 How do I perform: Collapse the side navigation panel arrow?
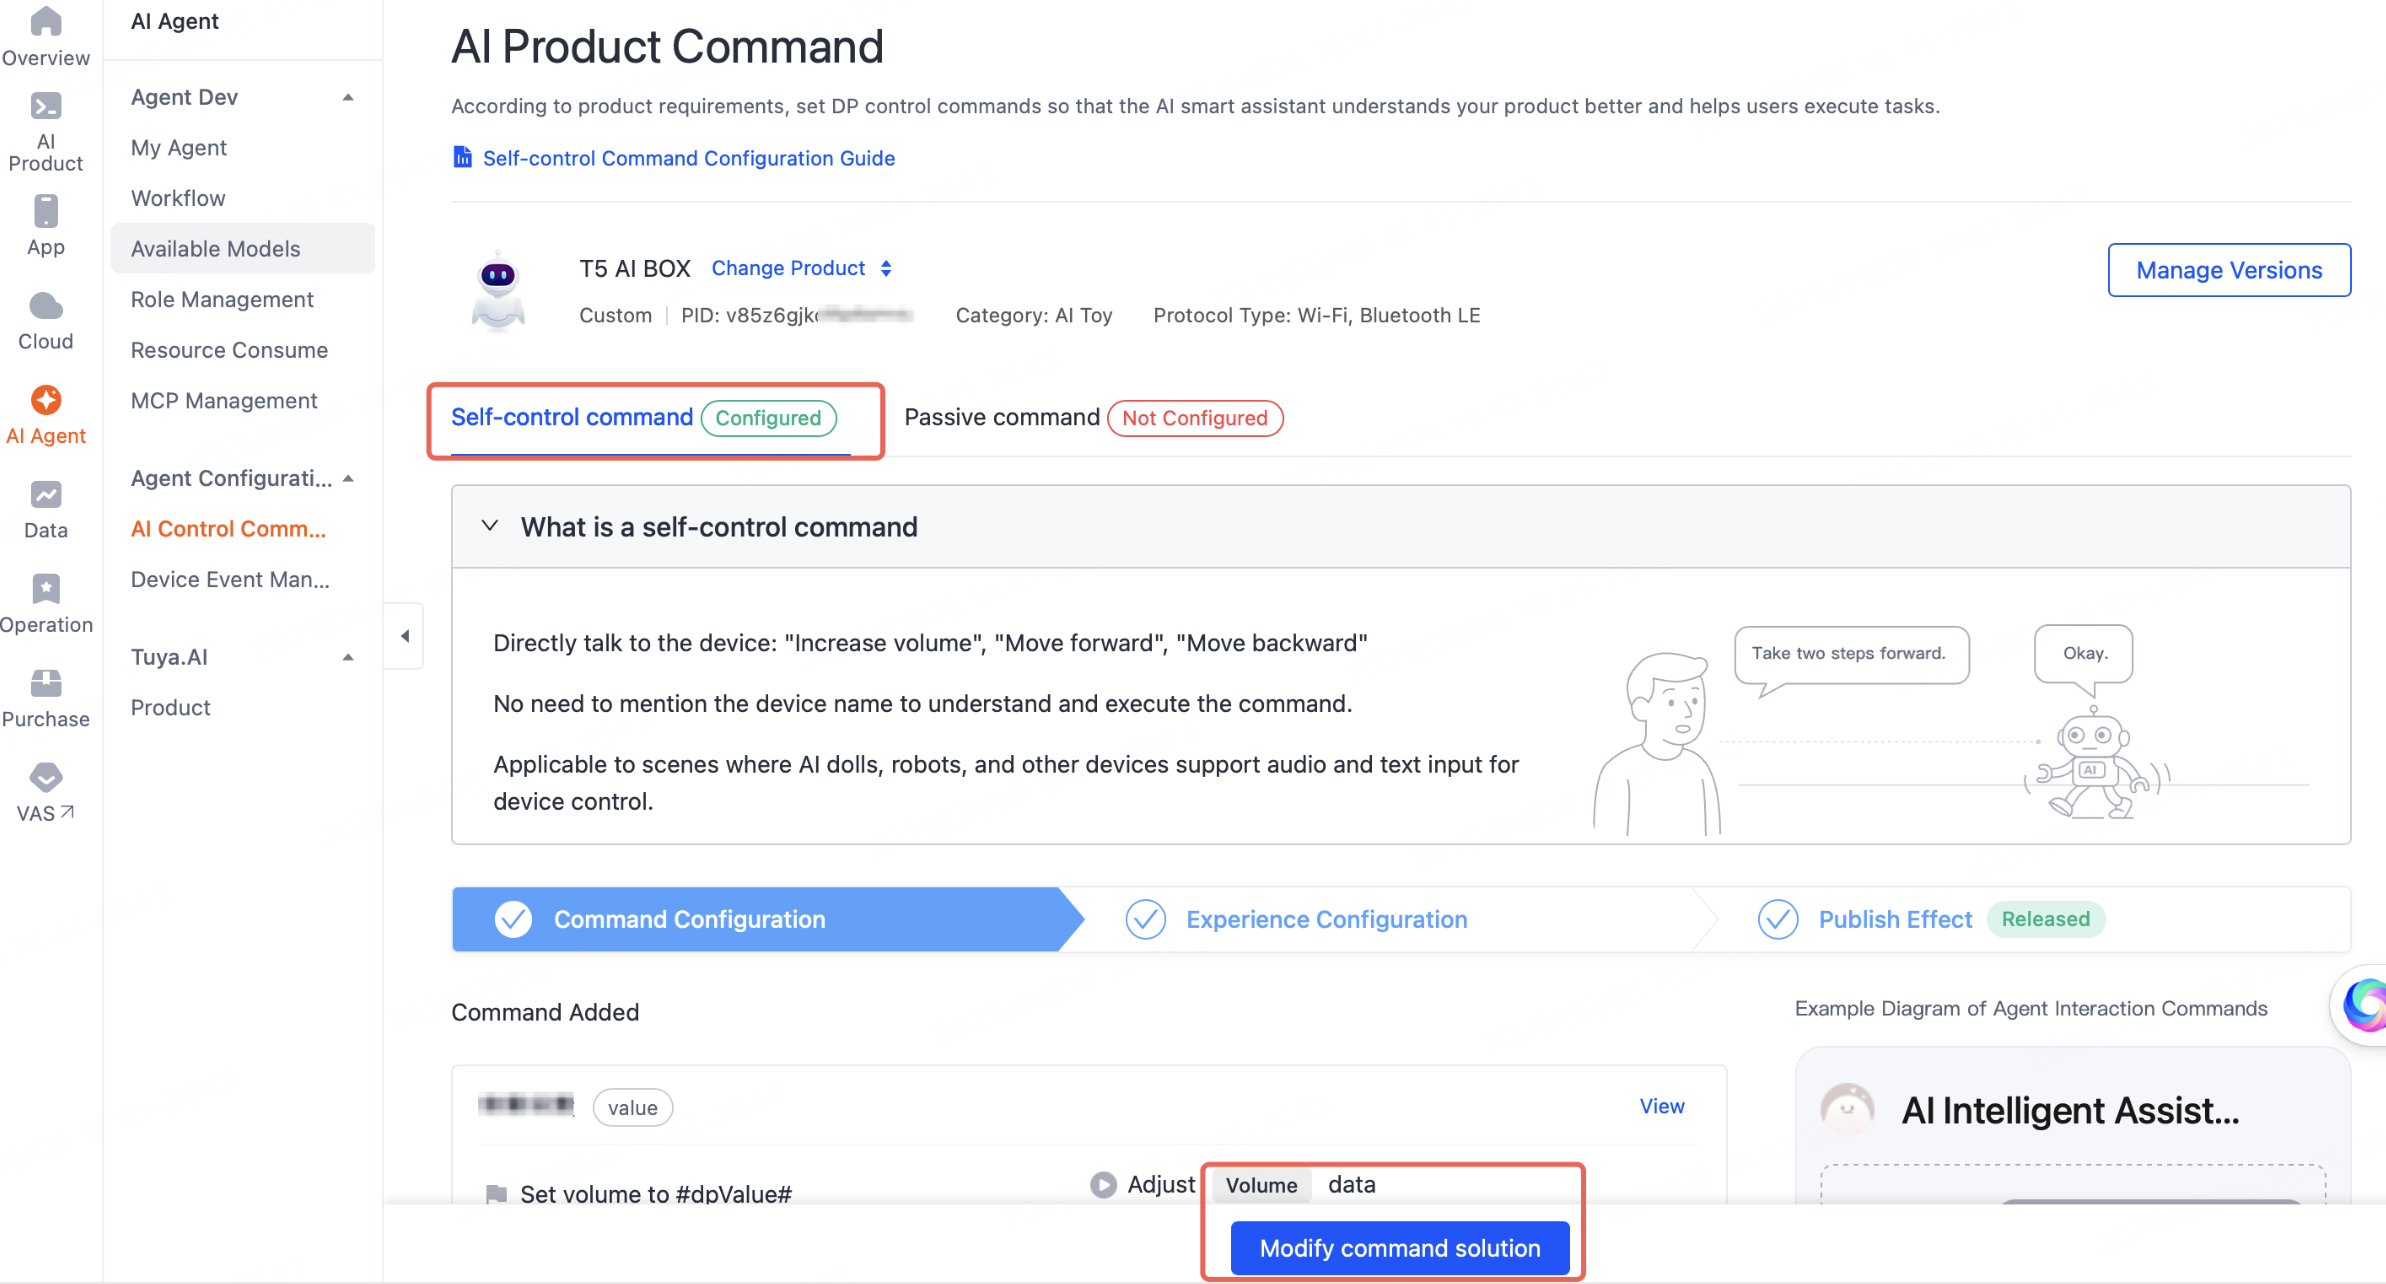coord(405,636)
